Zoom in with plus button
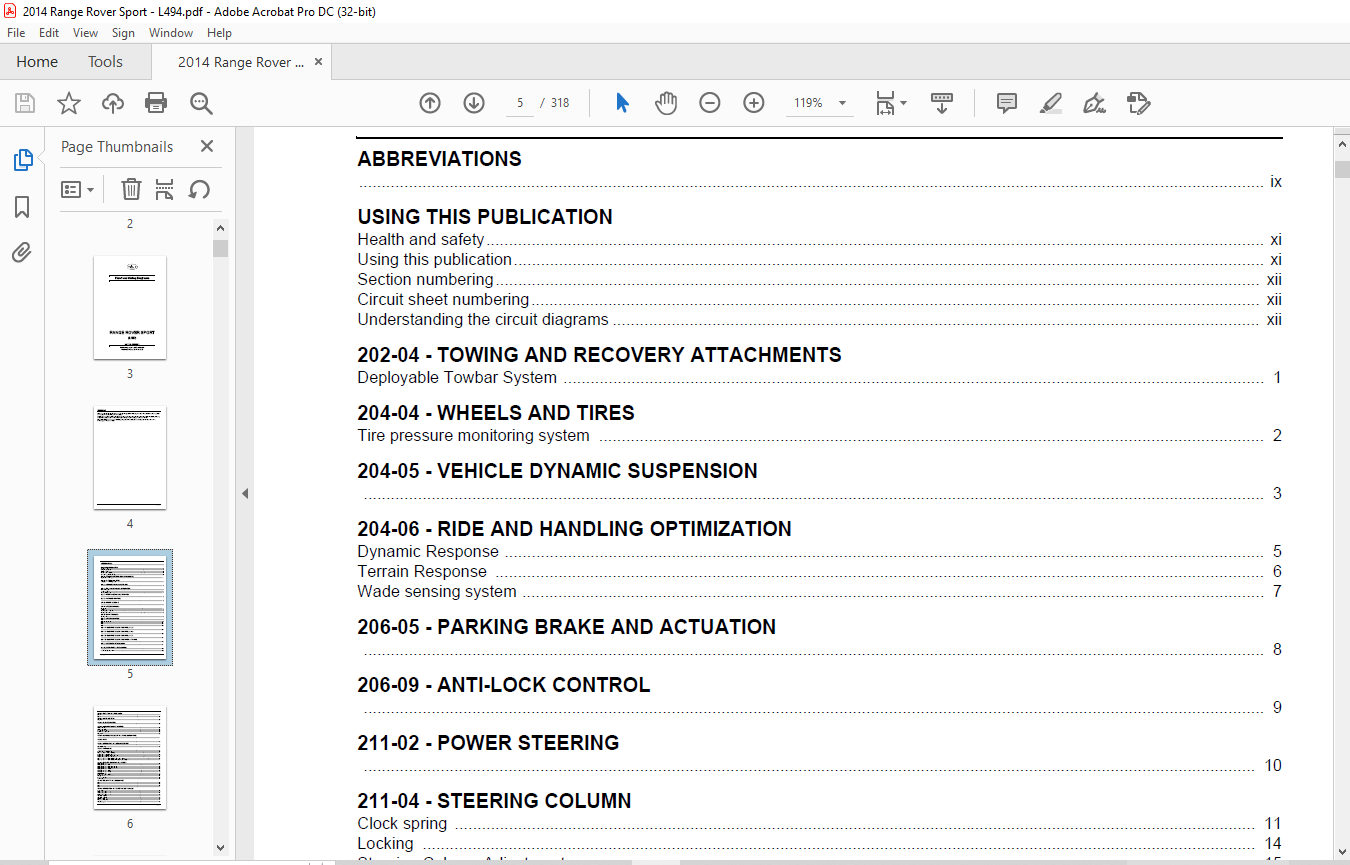Image resolution: width=1350 pixels, height=865 pixels. [754, 103]
